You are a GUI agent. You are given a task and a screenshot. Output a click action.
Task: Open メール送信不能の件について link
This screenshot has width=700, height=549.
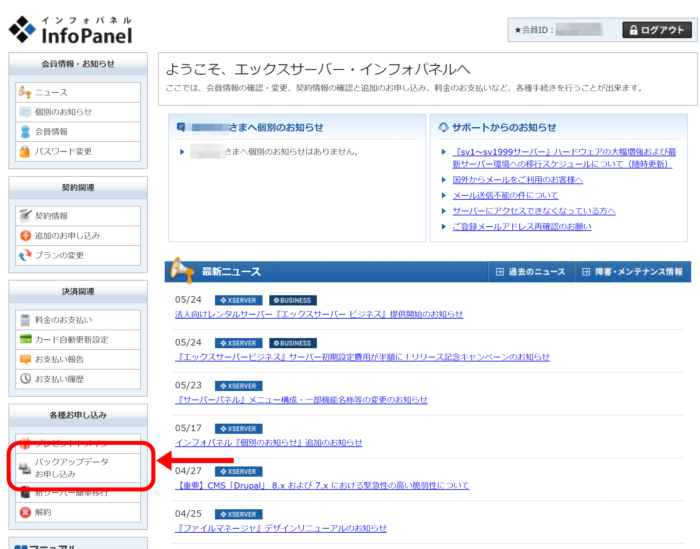(505, 195)
